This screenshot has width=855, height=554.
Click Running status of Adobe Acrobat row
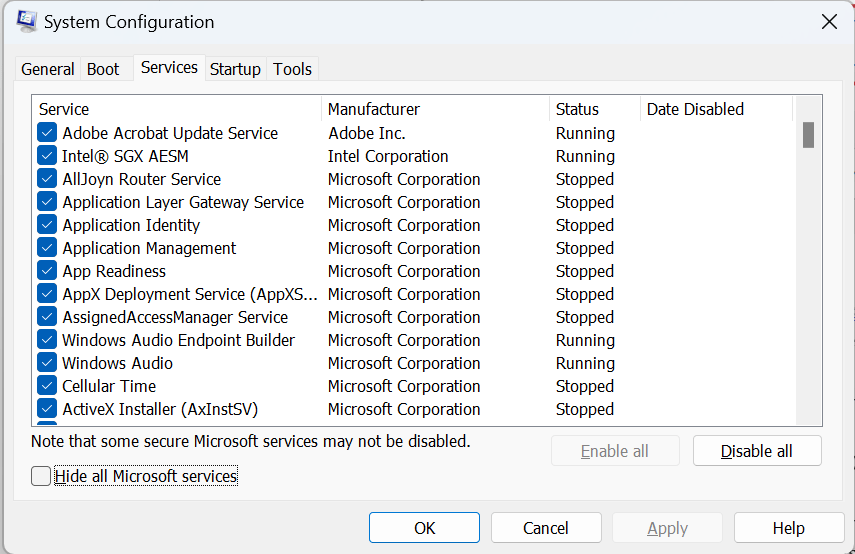(x=585, y=133)
